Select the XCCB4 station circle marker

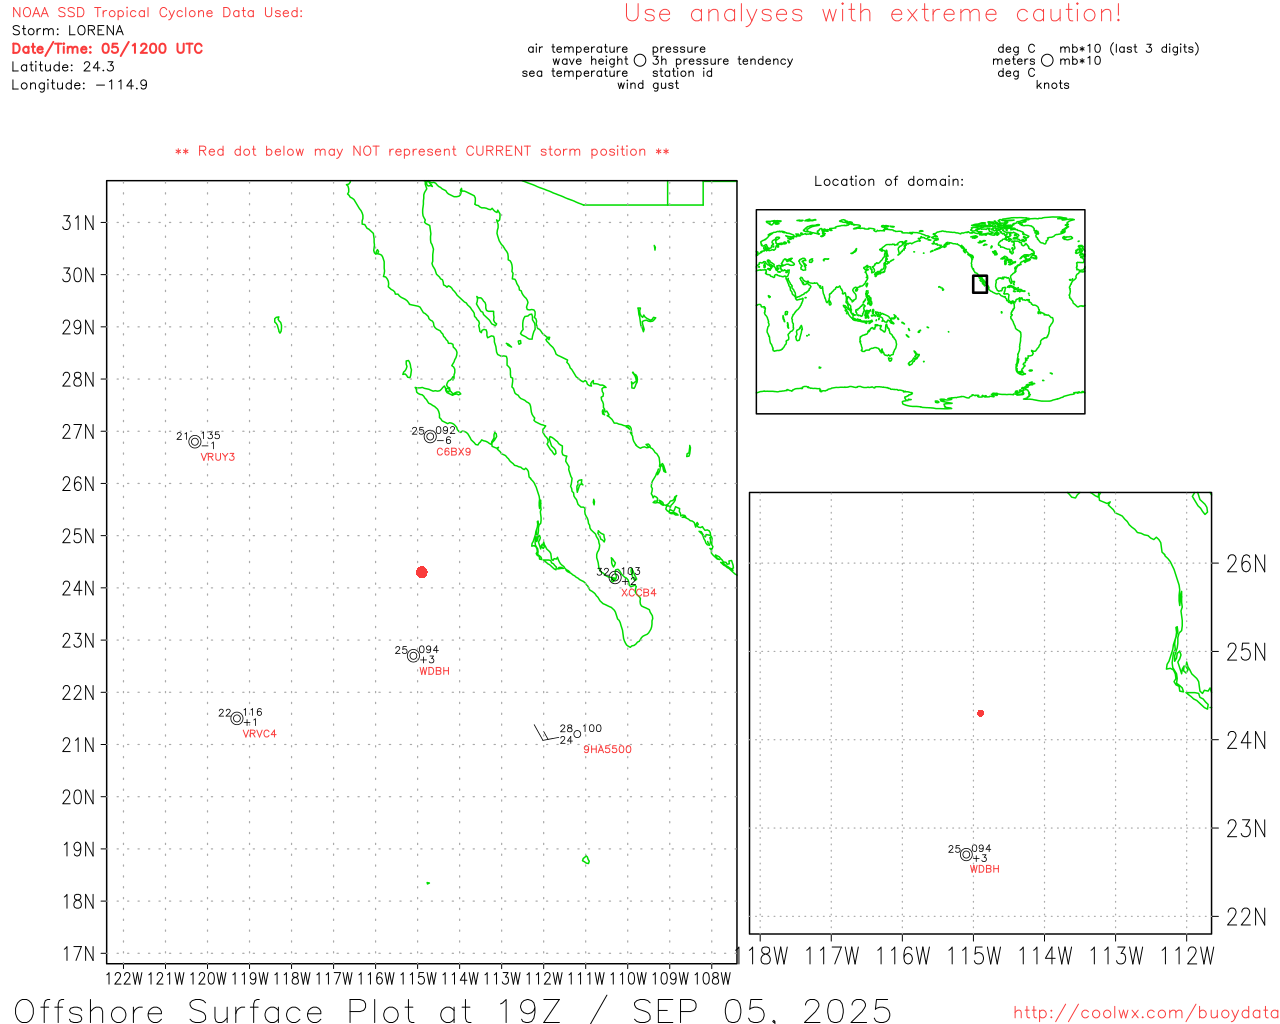(615, 577)
